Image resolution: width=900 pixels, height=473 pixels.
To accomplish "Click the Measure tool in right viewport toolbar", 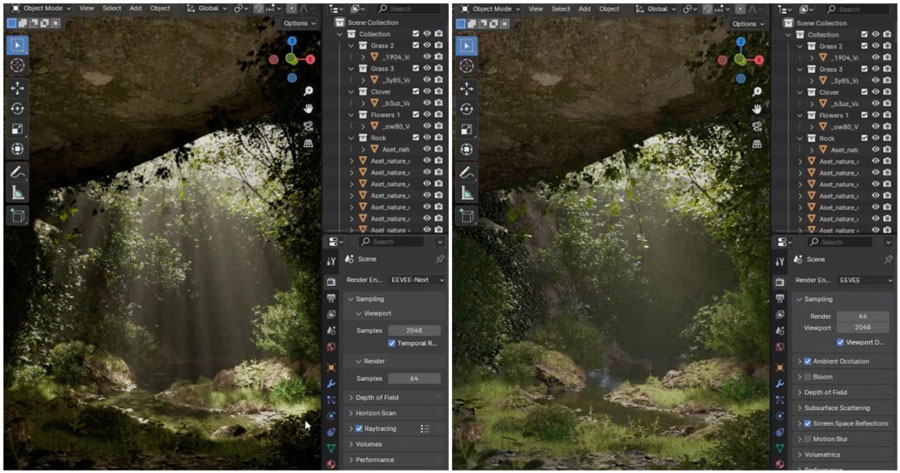I will point(467,193).
